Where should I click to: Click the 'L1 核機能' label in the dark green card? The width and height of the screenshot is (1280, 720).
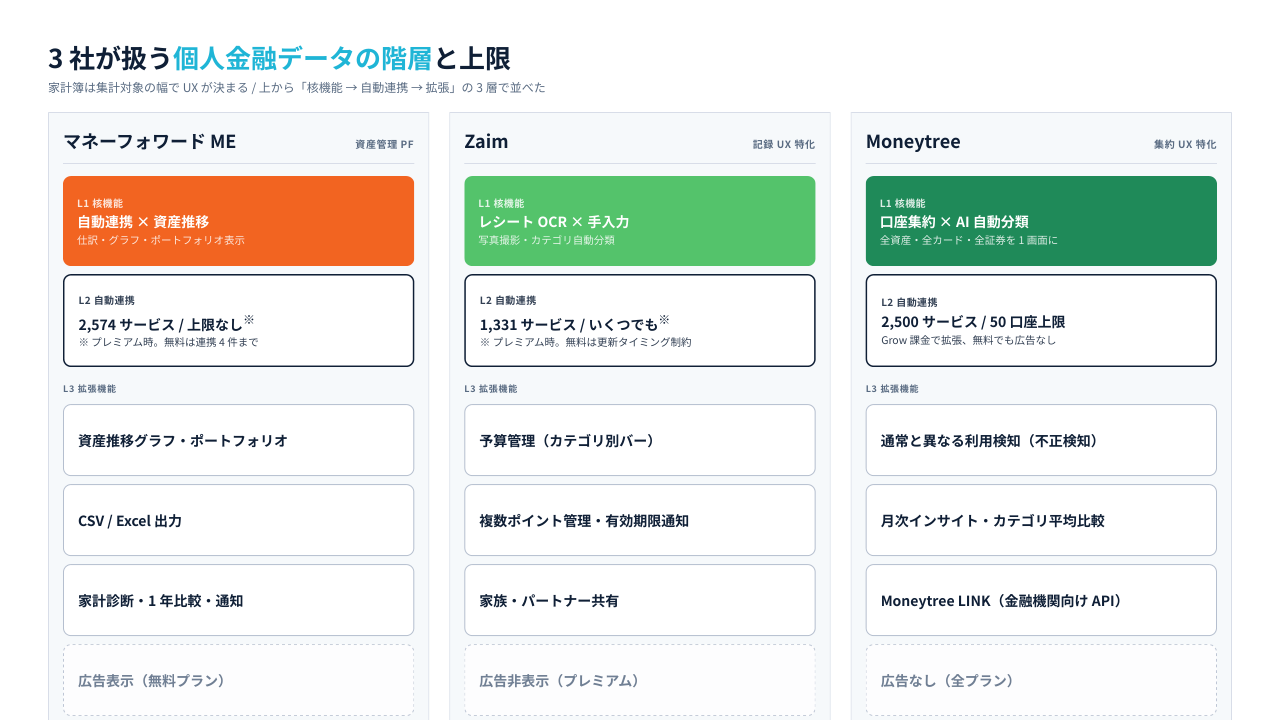pos(903,203)
